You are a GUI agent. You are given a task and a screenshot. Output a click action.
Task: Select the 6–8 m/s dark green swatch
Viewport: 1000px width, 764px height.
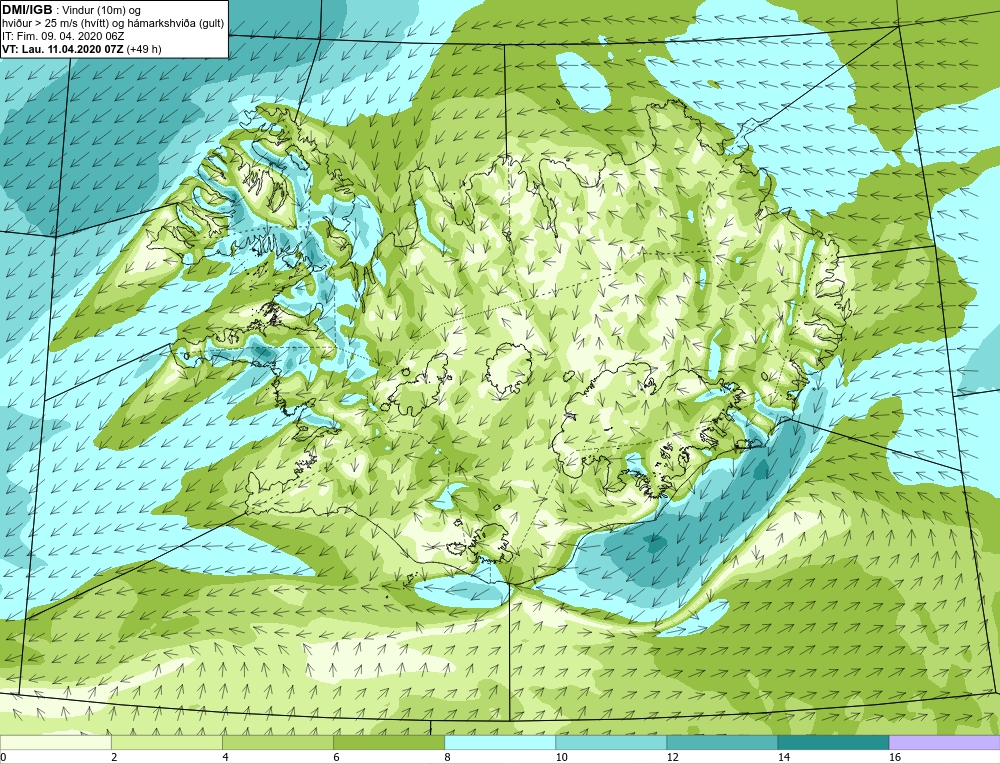[x=388, y=742]
